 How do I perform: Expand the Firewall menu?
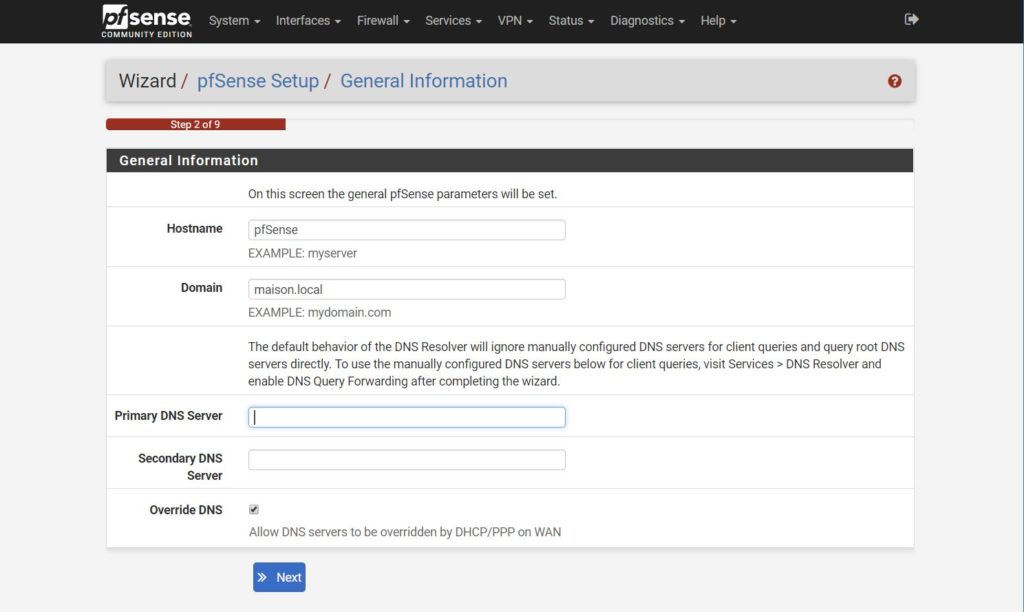[x=383, y=21]
